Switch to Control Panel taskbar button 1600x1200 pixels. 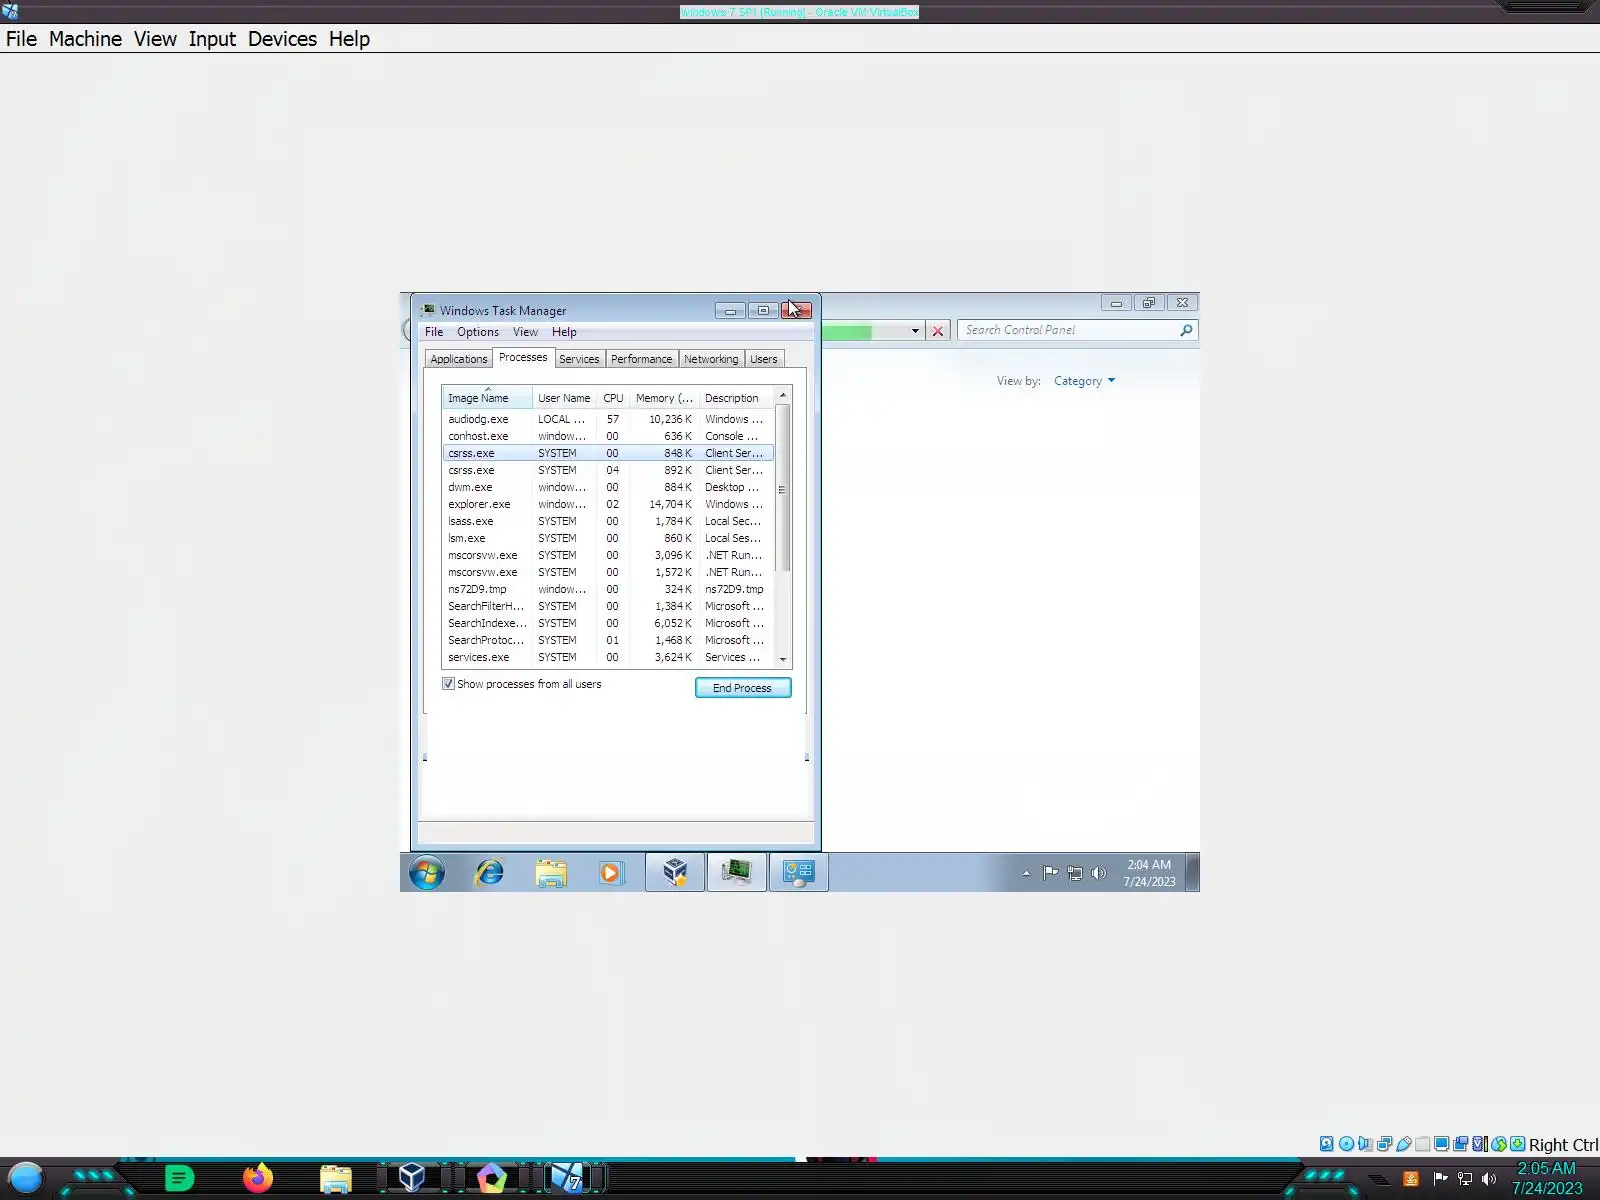click(798, 873)
